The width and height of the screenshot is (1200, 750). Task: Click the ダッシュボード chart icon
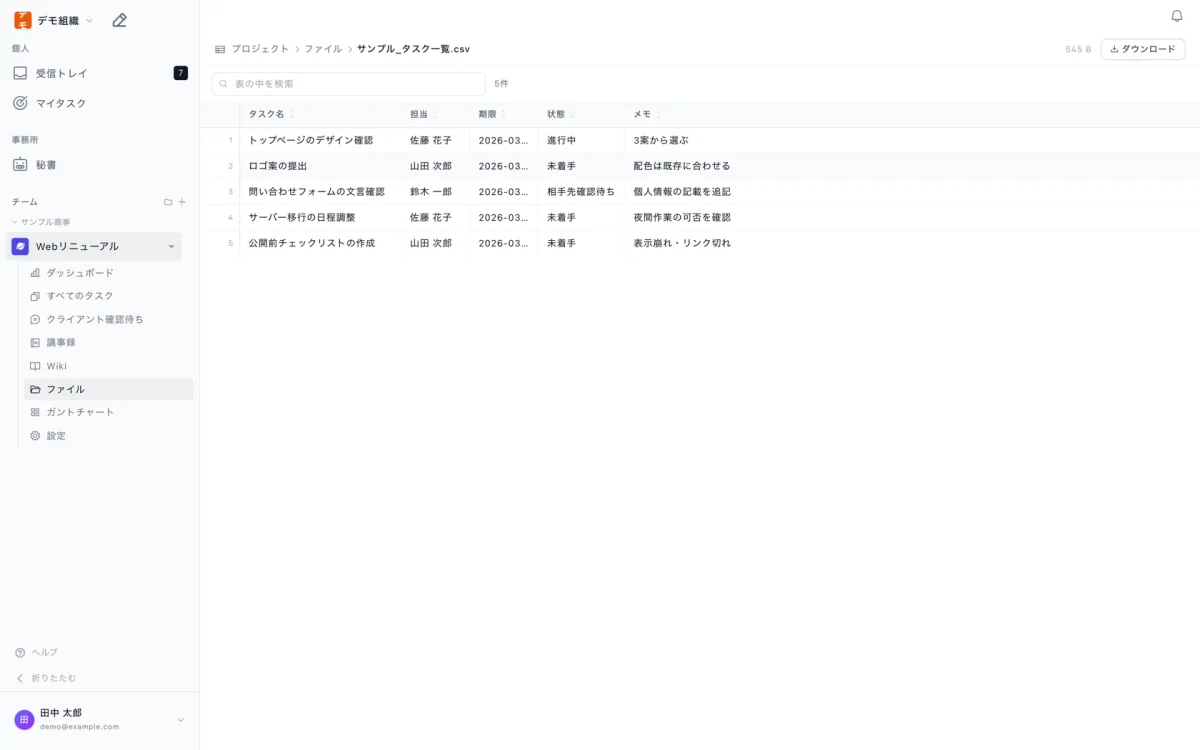(35, 273)
